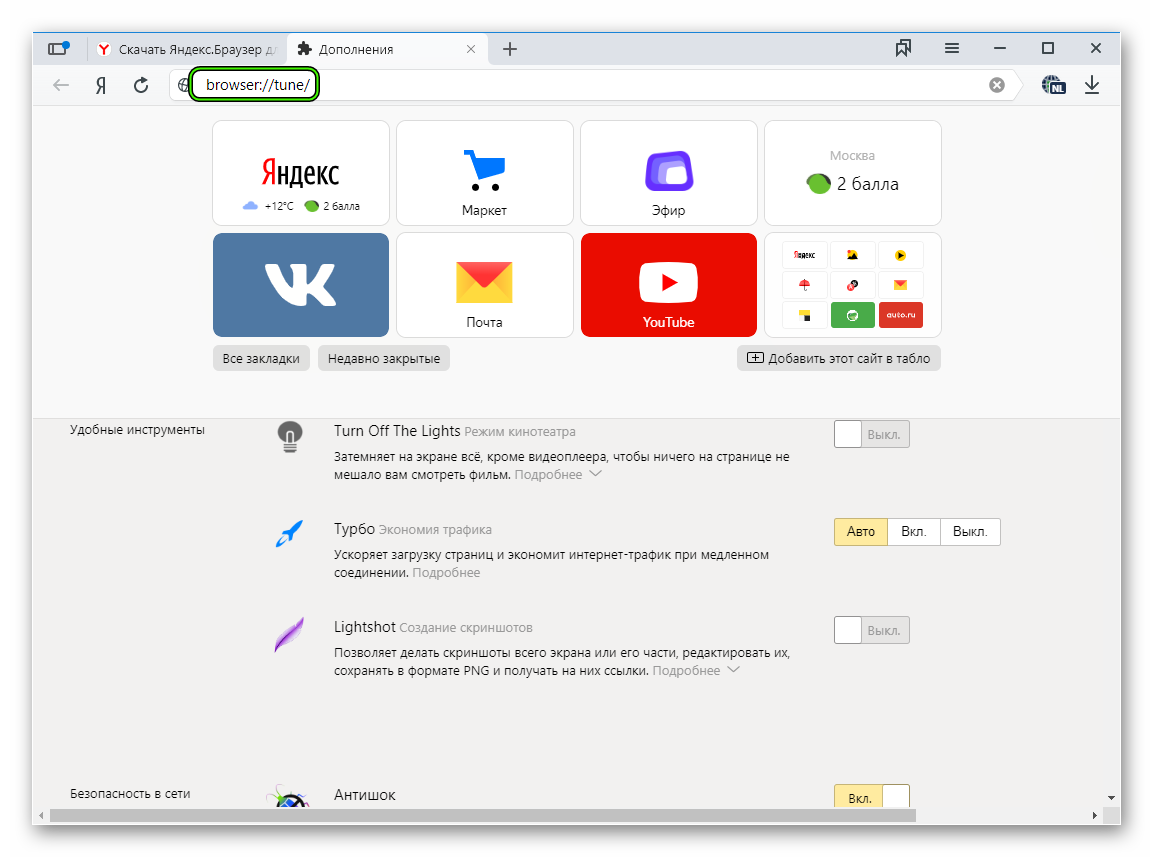Select the small red umbrella icon
The image size is (1153, 857).
tap(804, 285)
